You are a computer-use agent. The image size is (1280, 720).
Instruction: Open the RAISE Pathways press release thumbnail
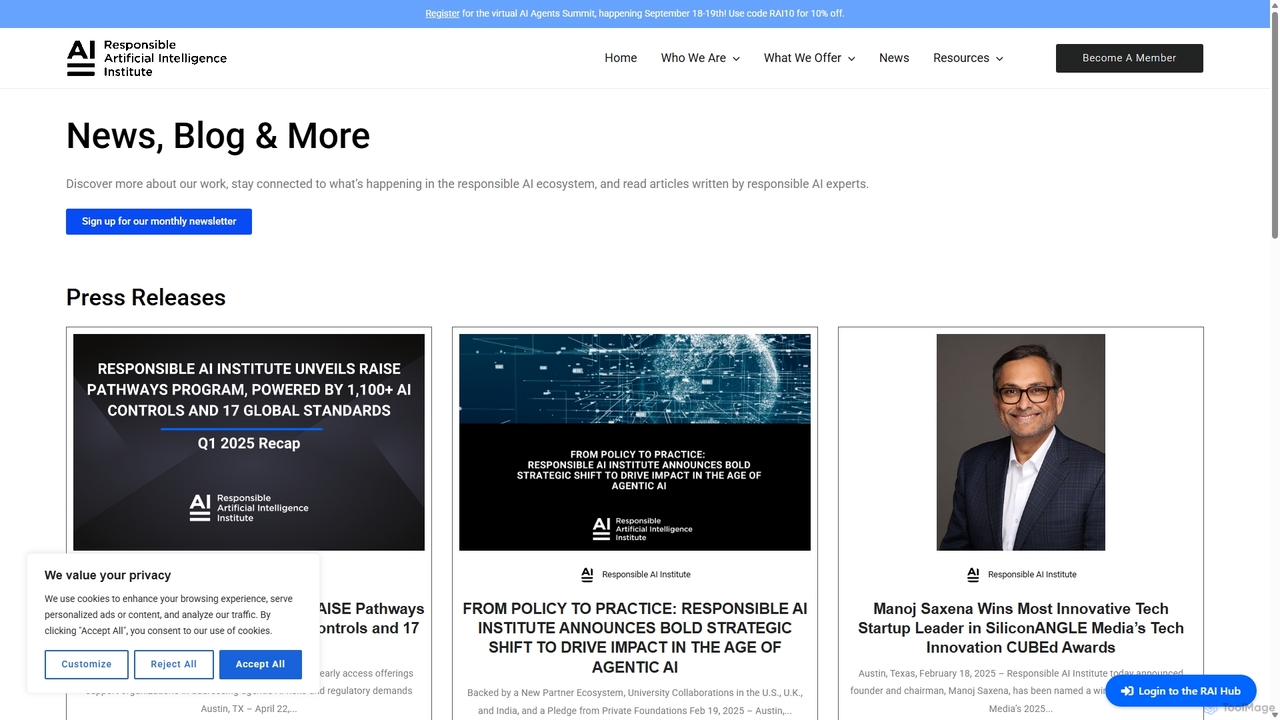(x=249, y=442)
